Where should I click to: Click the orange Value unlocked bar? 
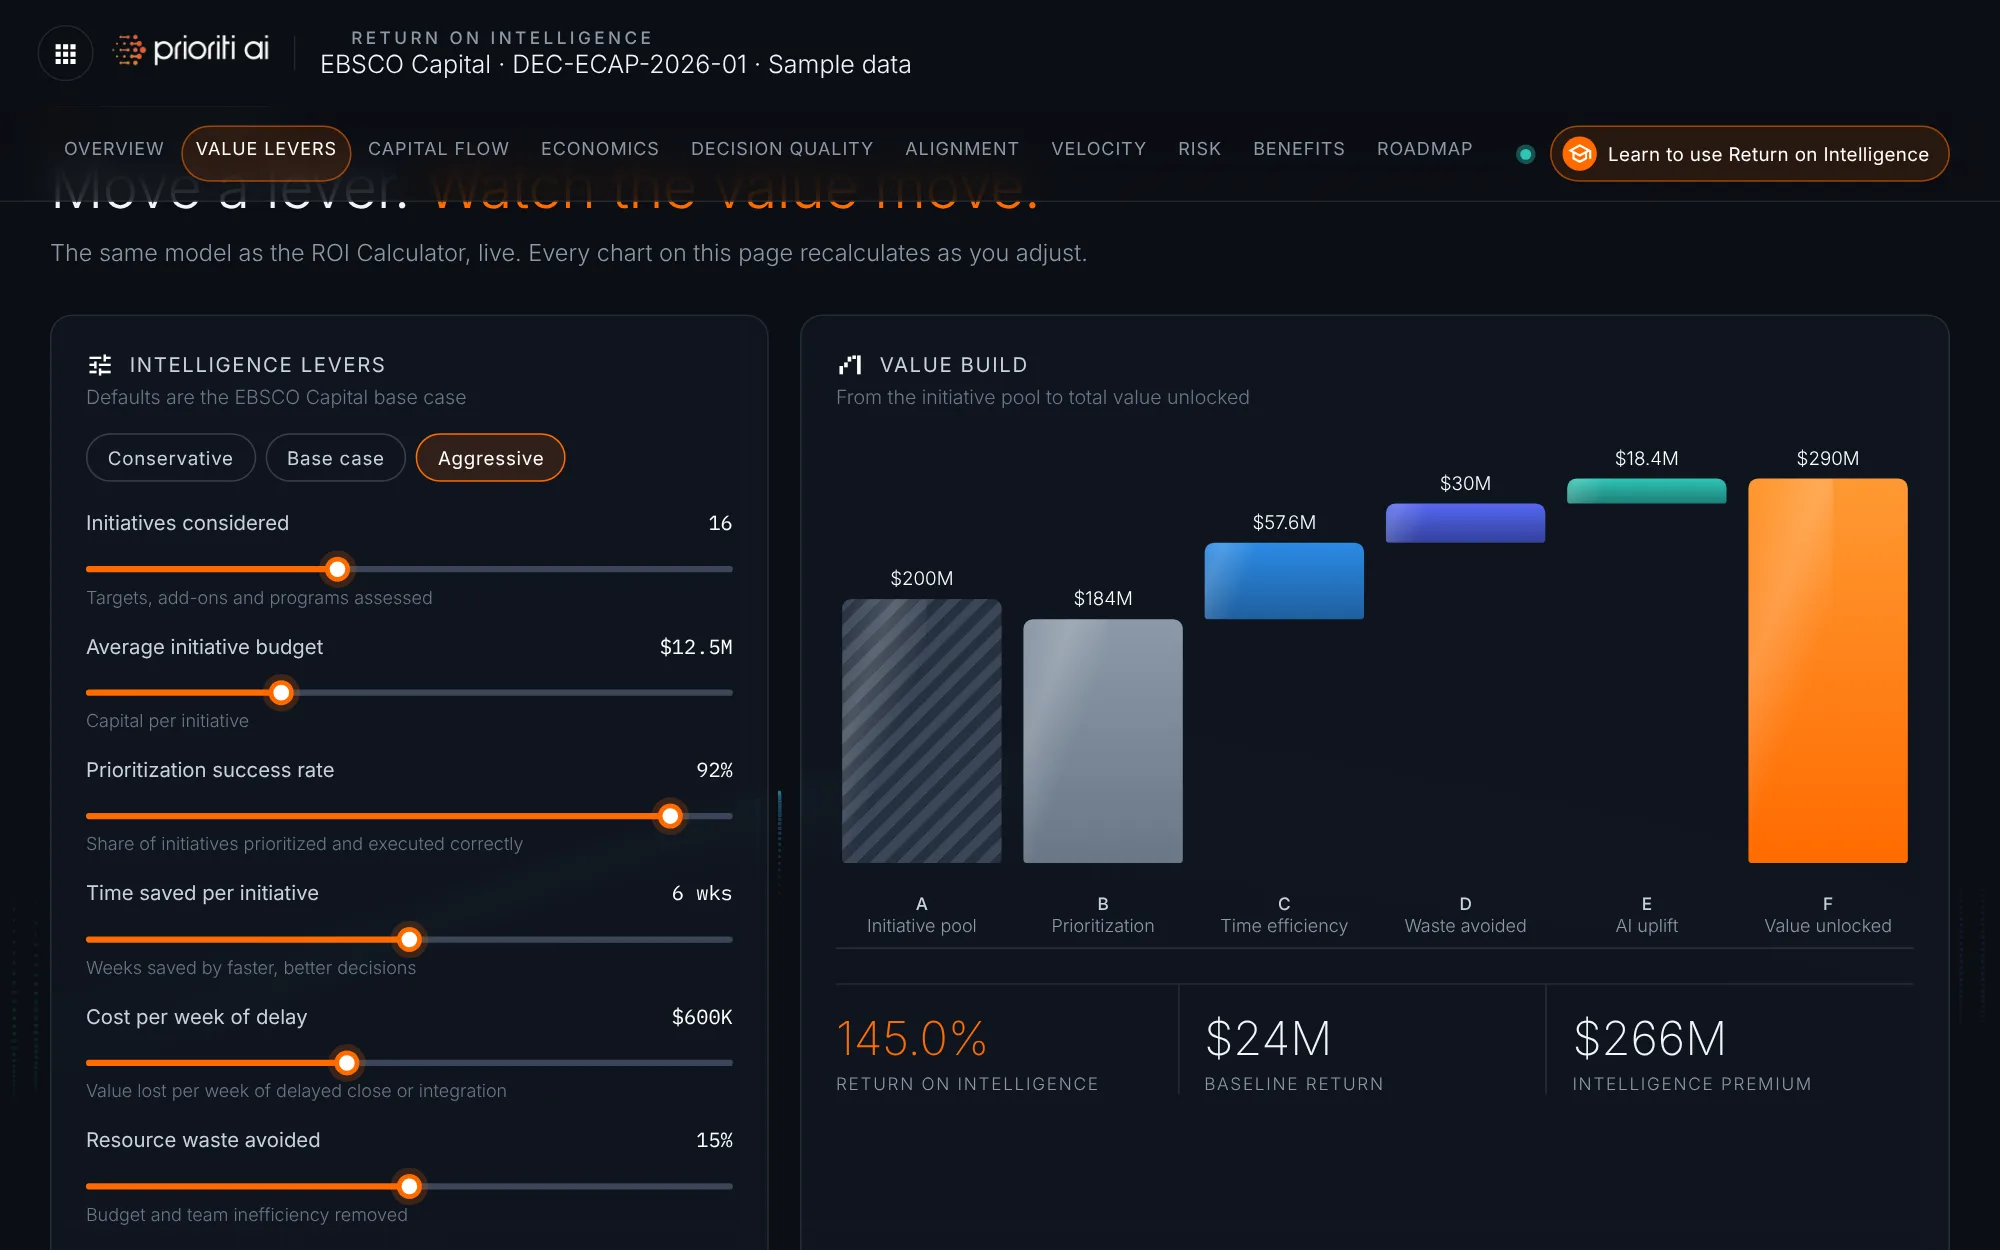pyautogui.click(x=1828, y=671)
